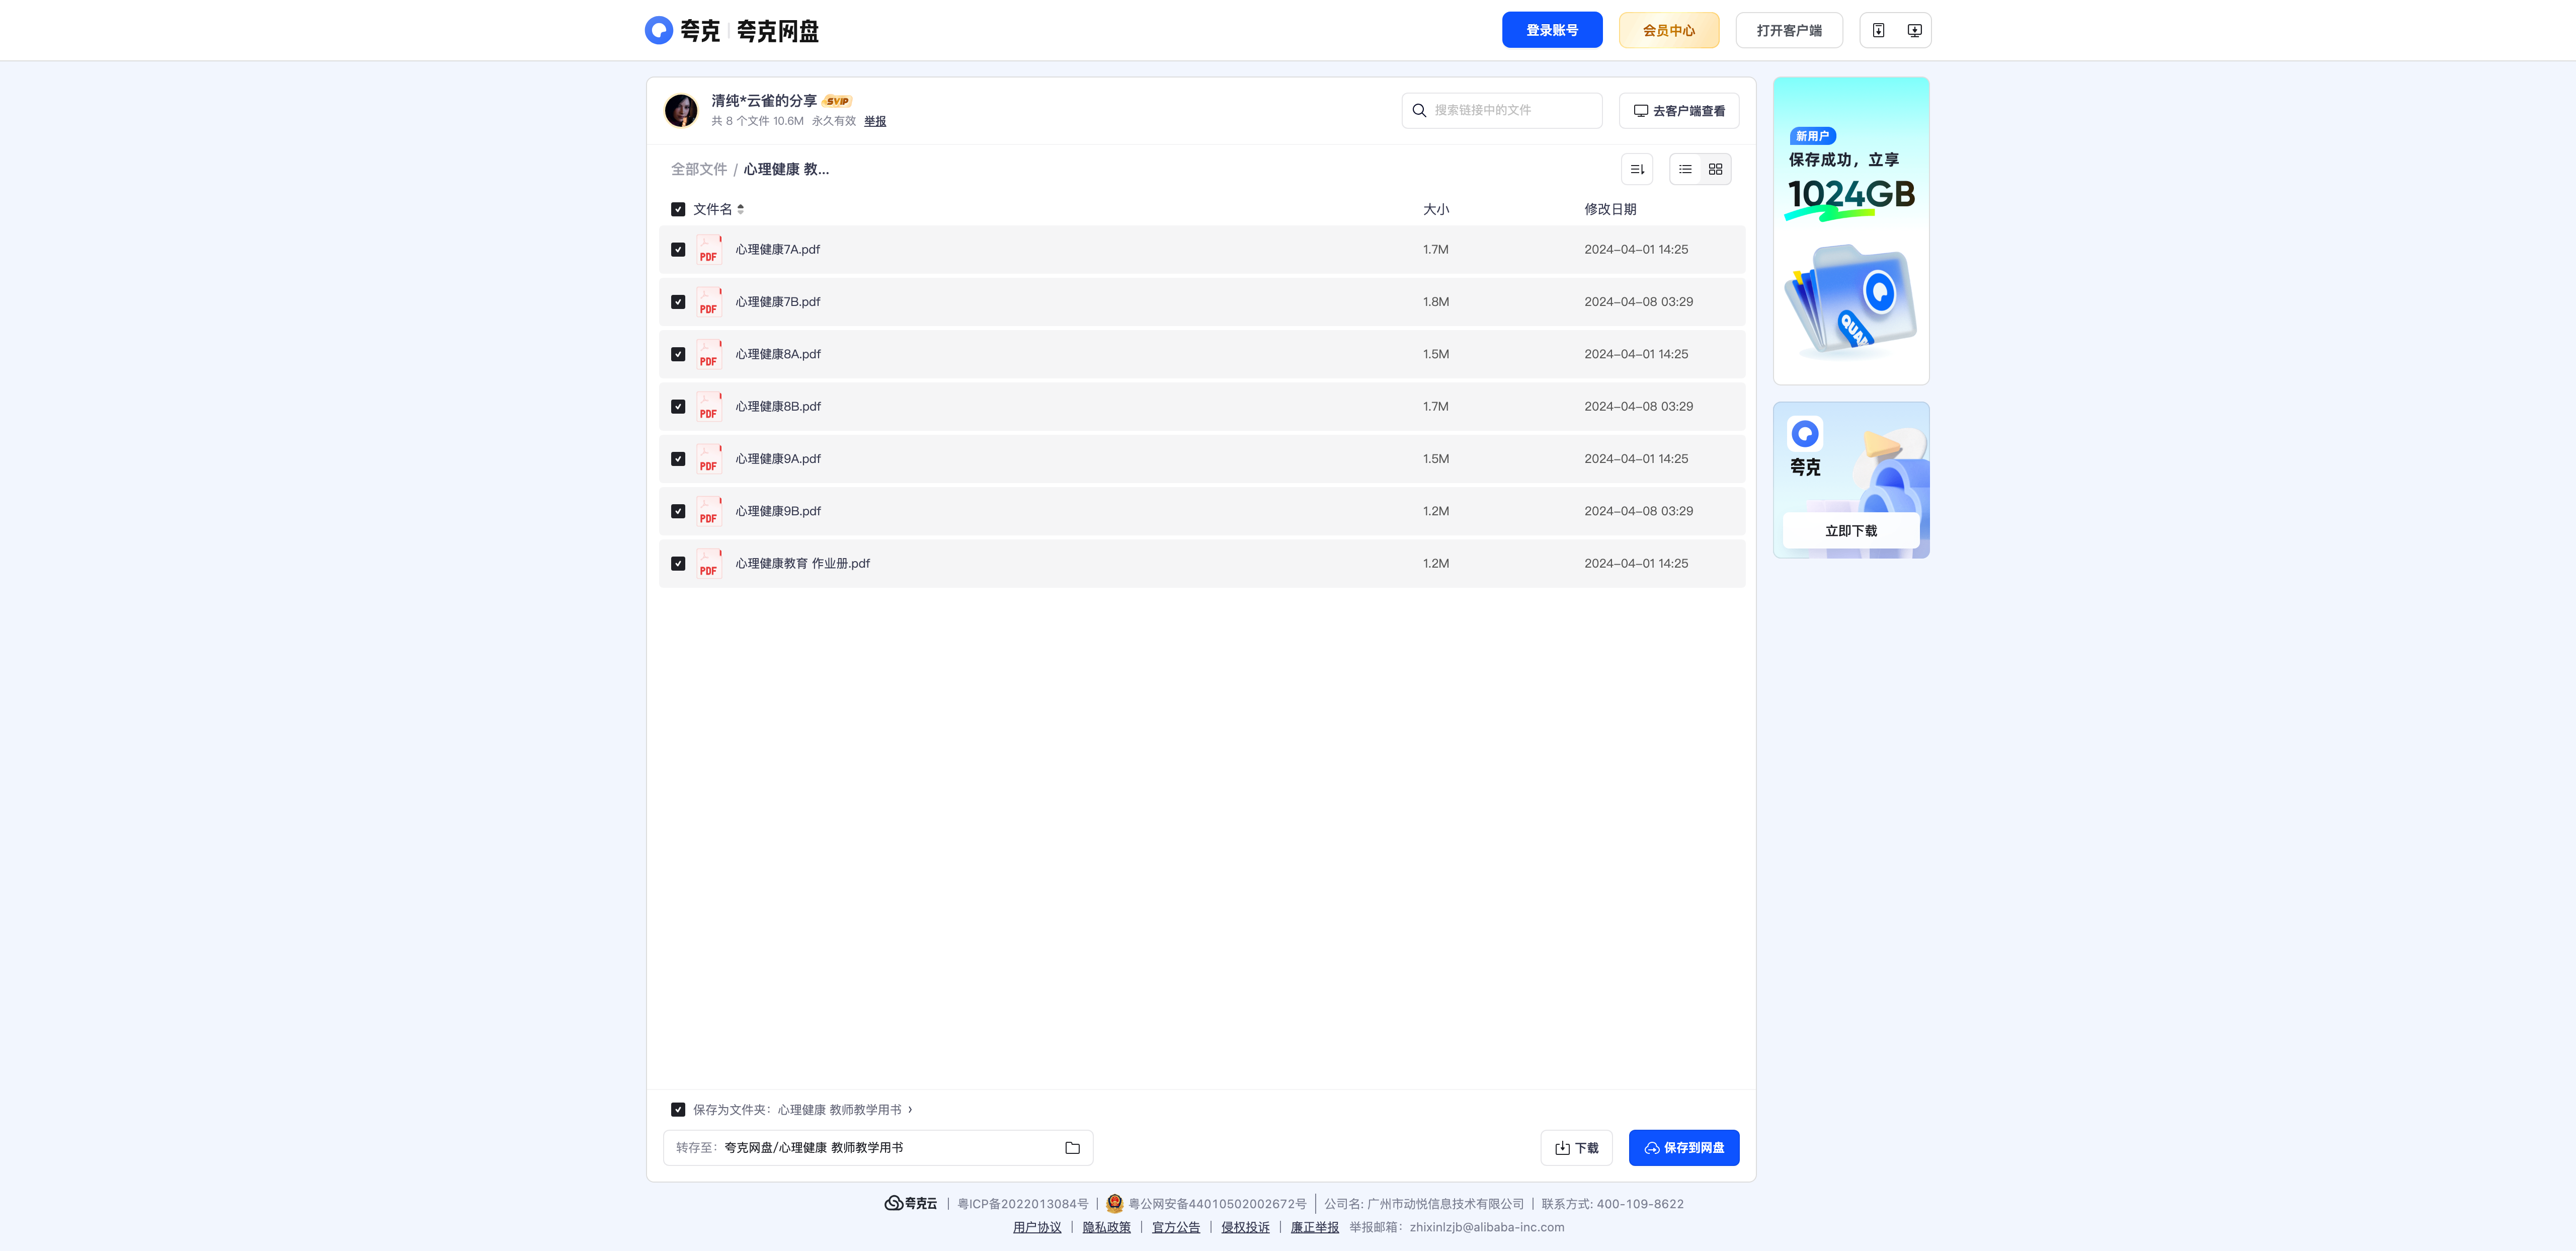
Task: Click PDF icon of 心理健康教育 作业册.pdf
Action: pos(709,563)
